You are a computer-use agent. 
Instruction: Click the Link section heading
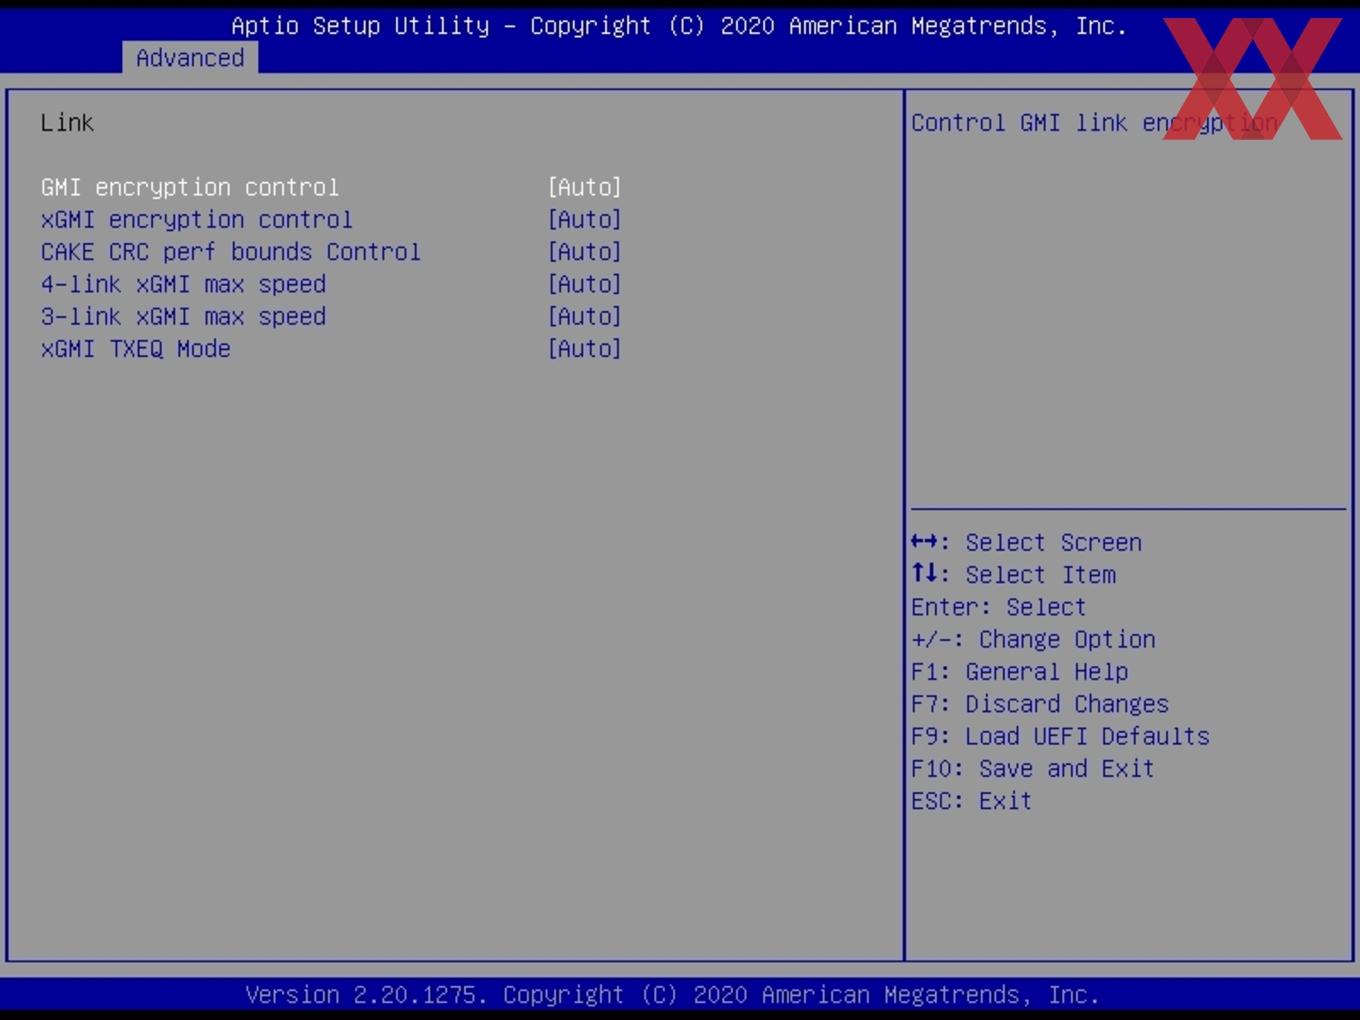pos(68,123)
